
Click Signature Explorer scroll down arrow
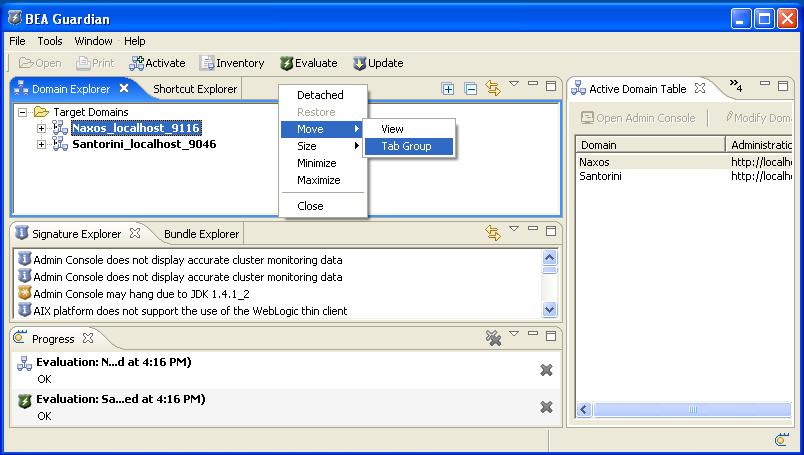pos(549,309)
